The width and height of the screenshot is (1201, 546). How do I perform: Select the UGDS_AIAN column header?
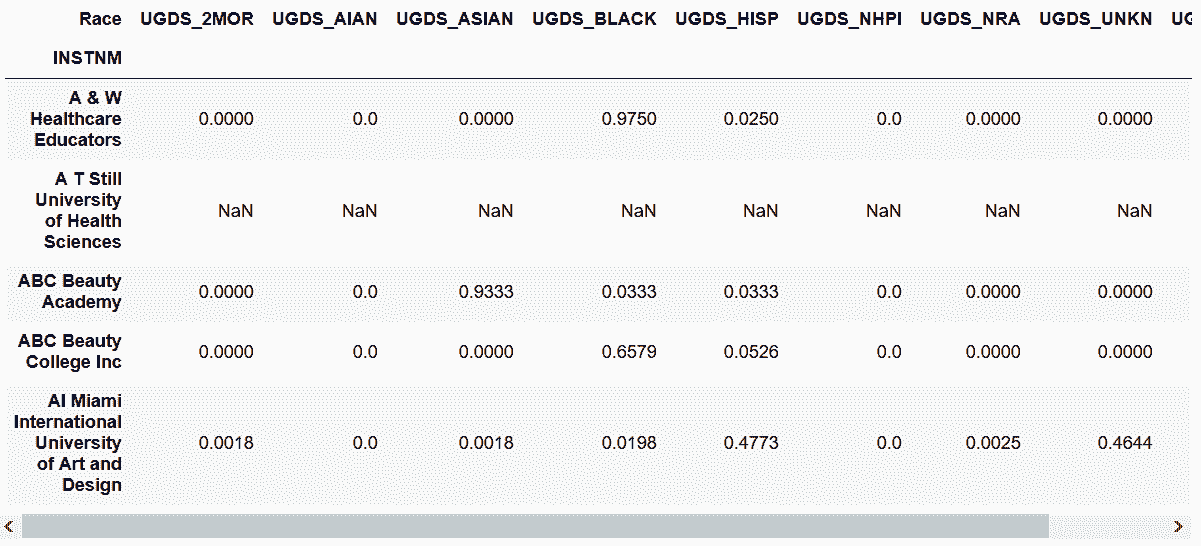(x=325, y=19)
